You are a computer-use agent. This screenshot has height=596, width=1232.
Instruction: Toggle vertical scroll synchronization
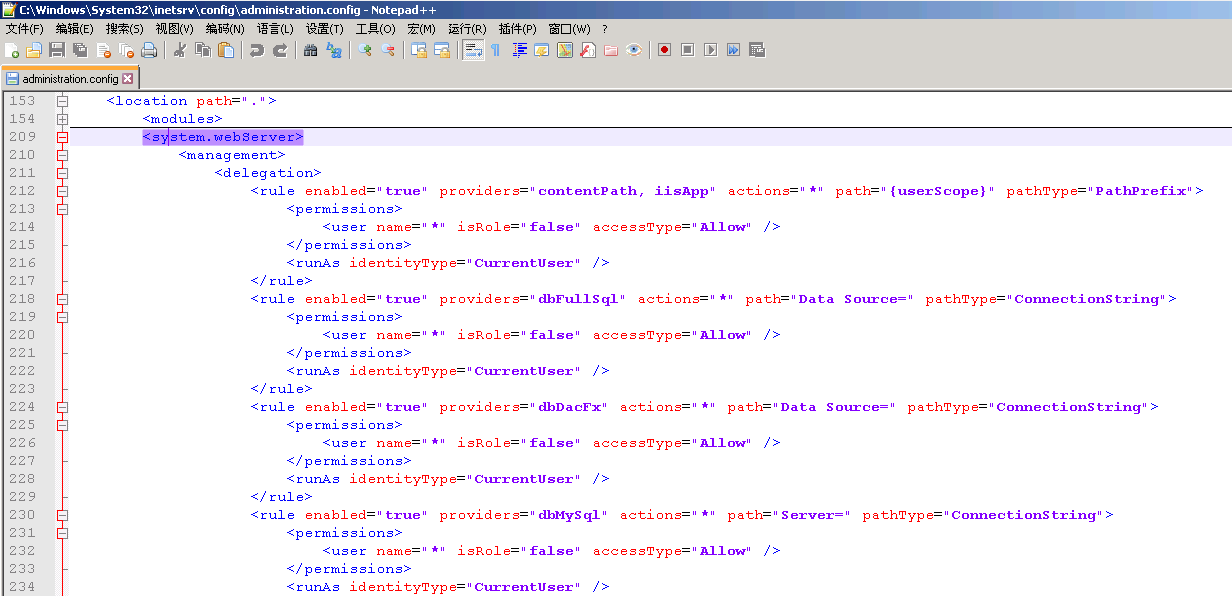pyautogui.click(x=419, y=50)
